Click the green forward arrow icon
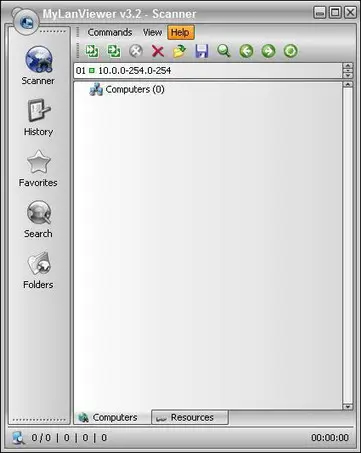Image resolution: width=361 pixels, height=453 pixels. point(268,51)
